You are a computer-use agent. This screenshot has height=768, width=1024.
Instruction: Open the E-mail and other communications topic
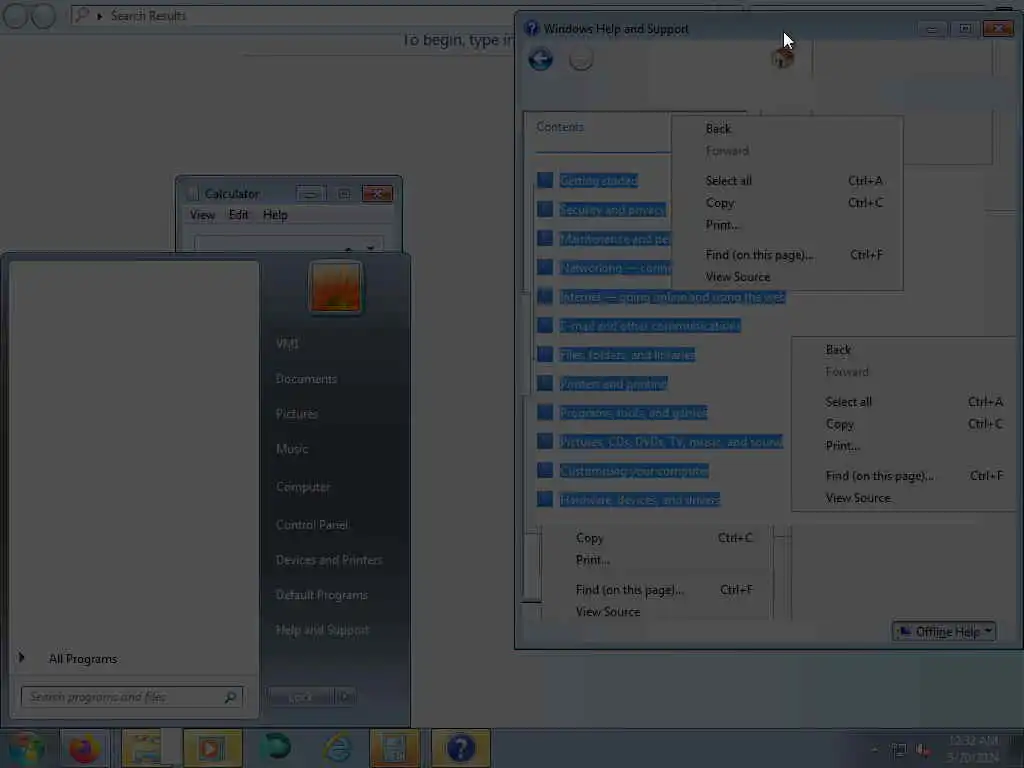(x=650, y=325)
